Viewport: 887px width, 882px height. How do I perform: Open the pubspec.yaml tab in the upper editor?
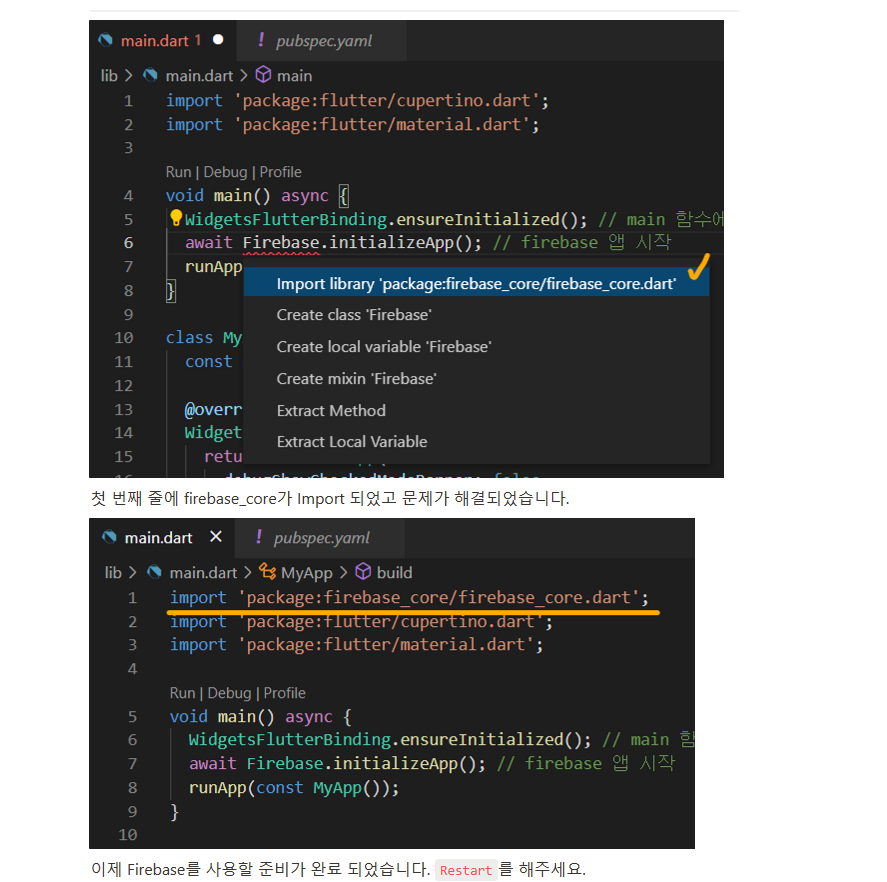[x=321, y=40]
